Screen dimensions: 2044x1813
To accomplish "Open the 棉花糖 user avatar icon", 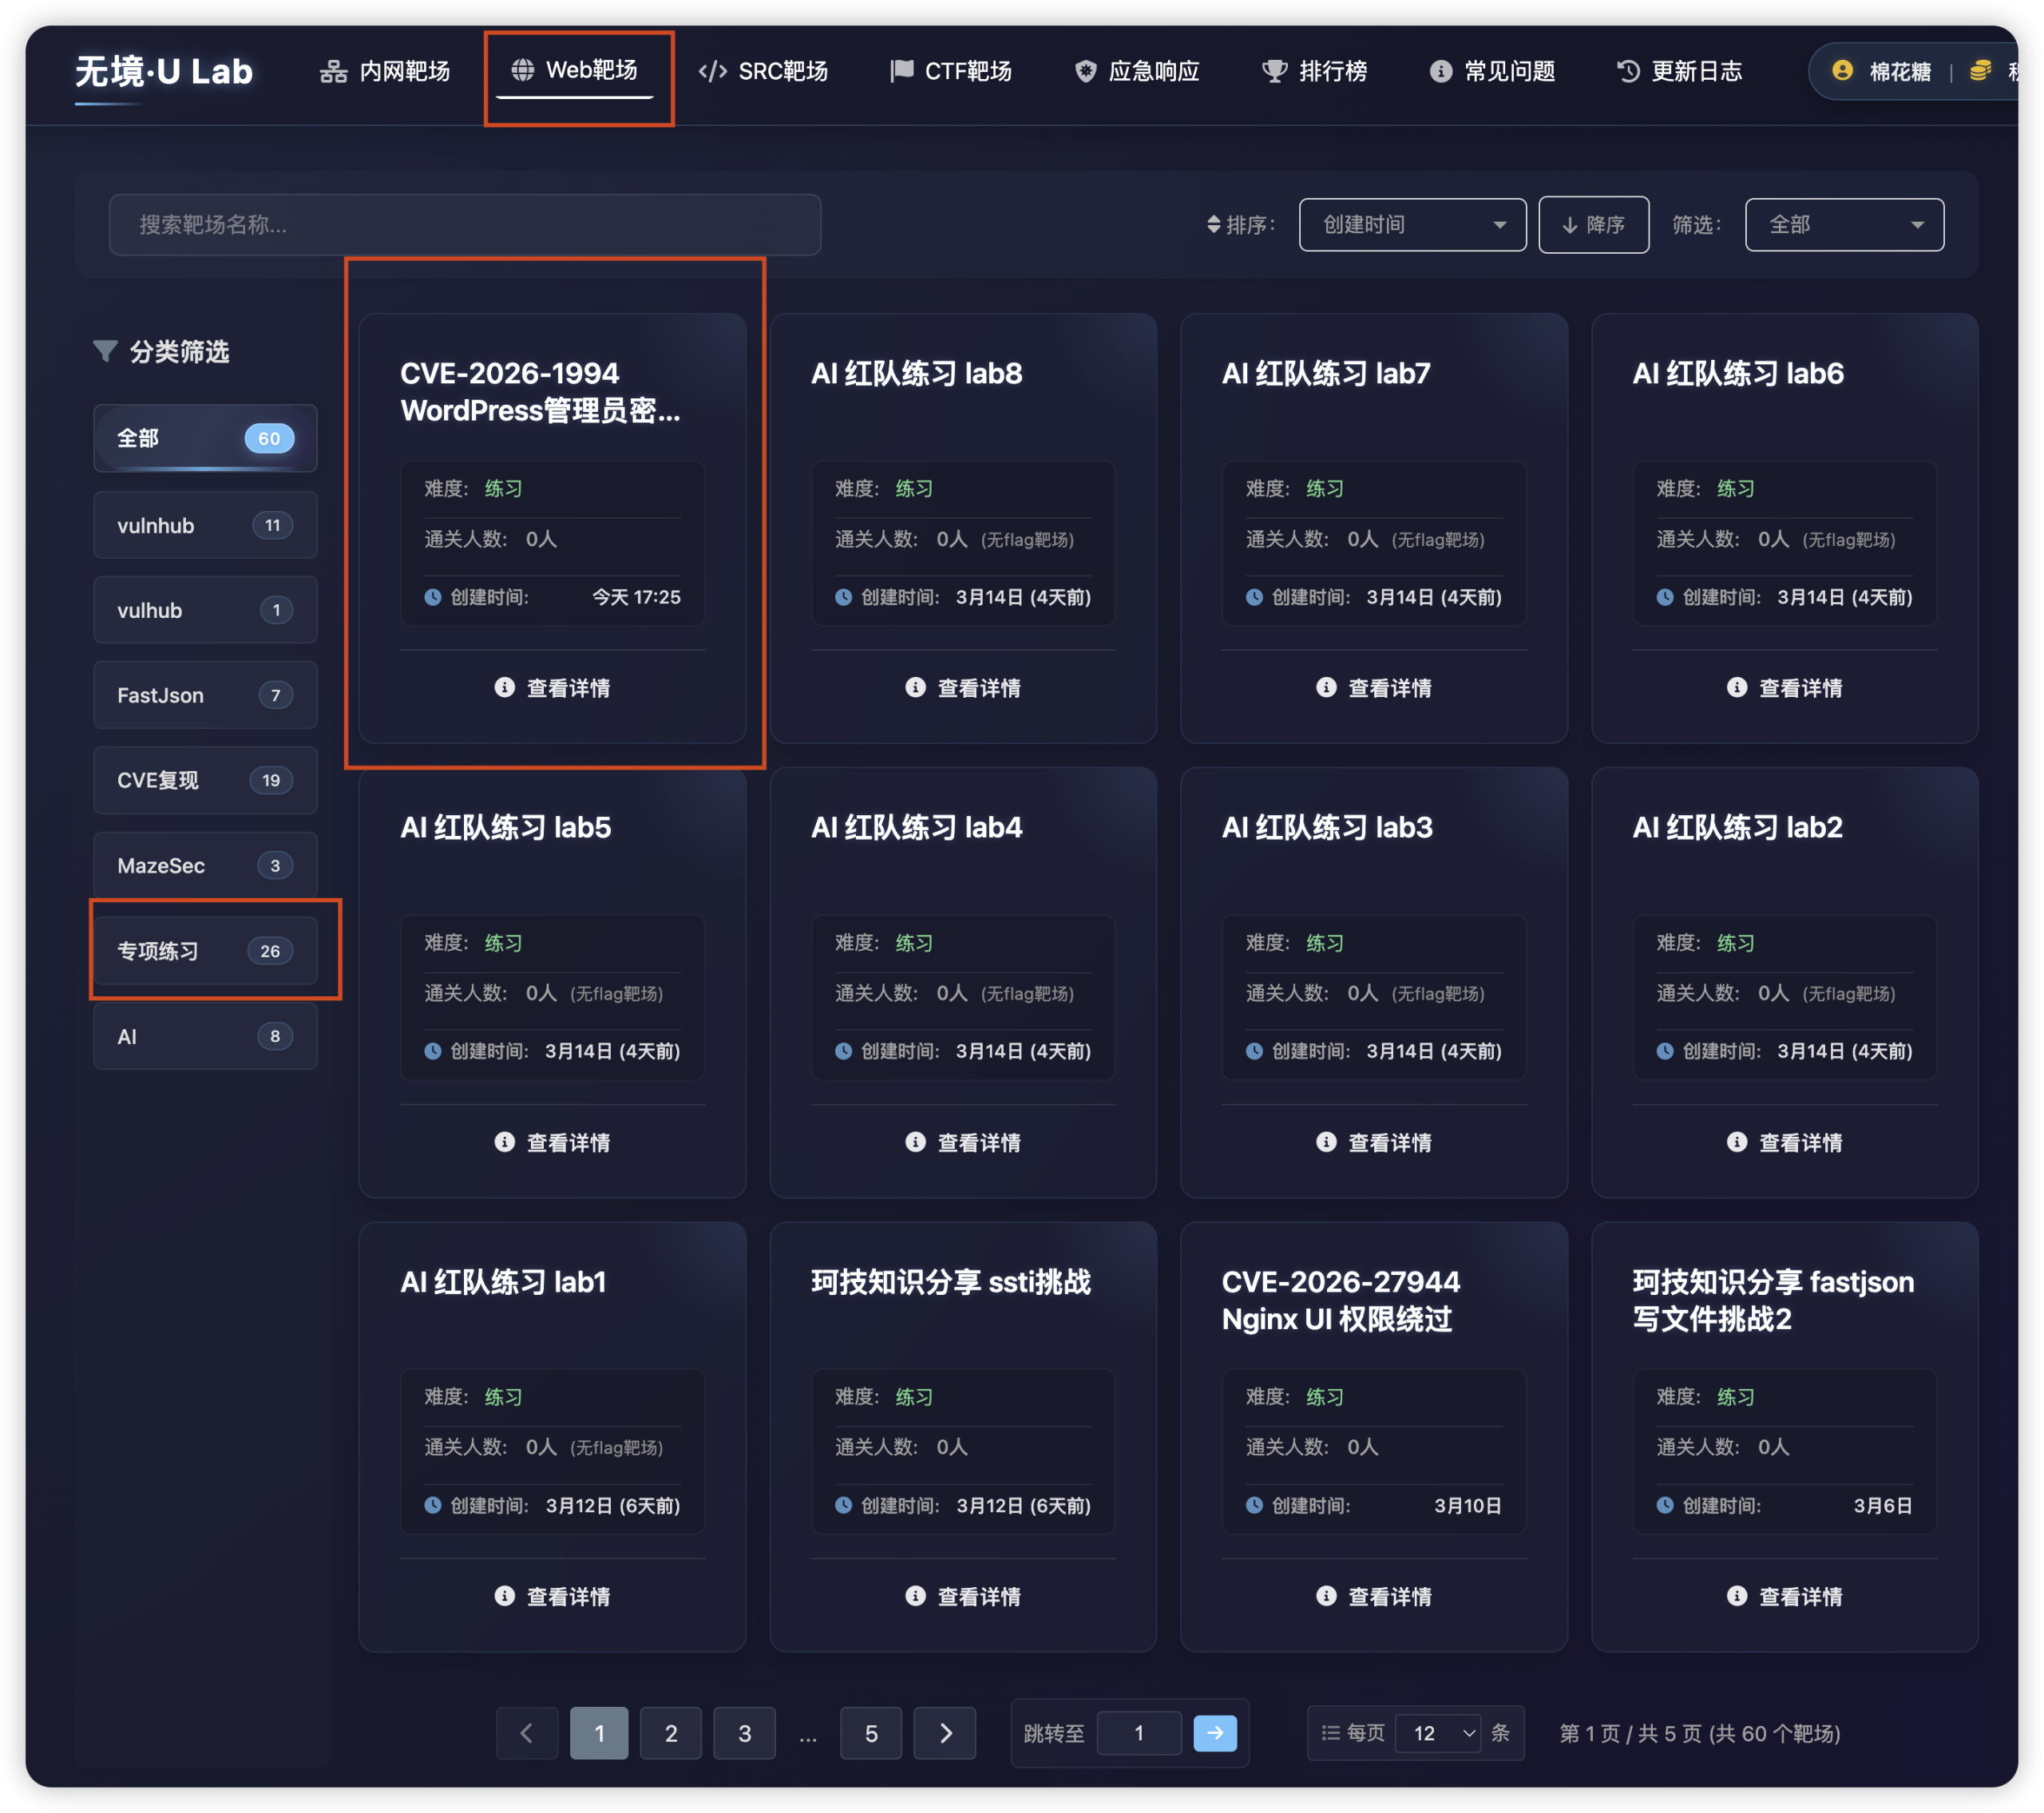I will tap(1843, 71).
